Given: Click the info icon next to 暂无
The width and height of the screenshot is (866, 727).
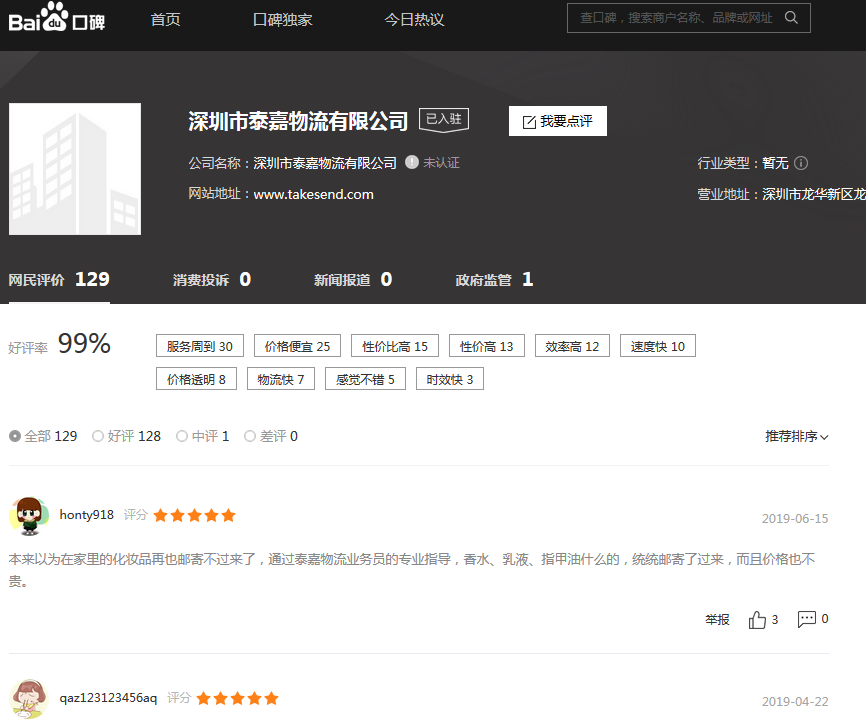Looking at the screenshot, I should 801,163.
